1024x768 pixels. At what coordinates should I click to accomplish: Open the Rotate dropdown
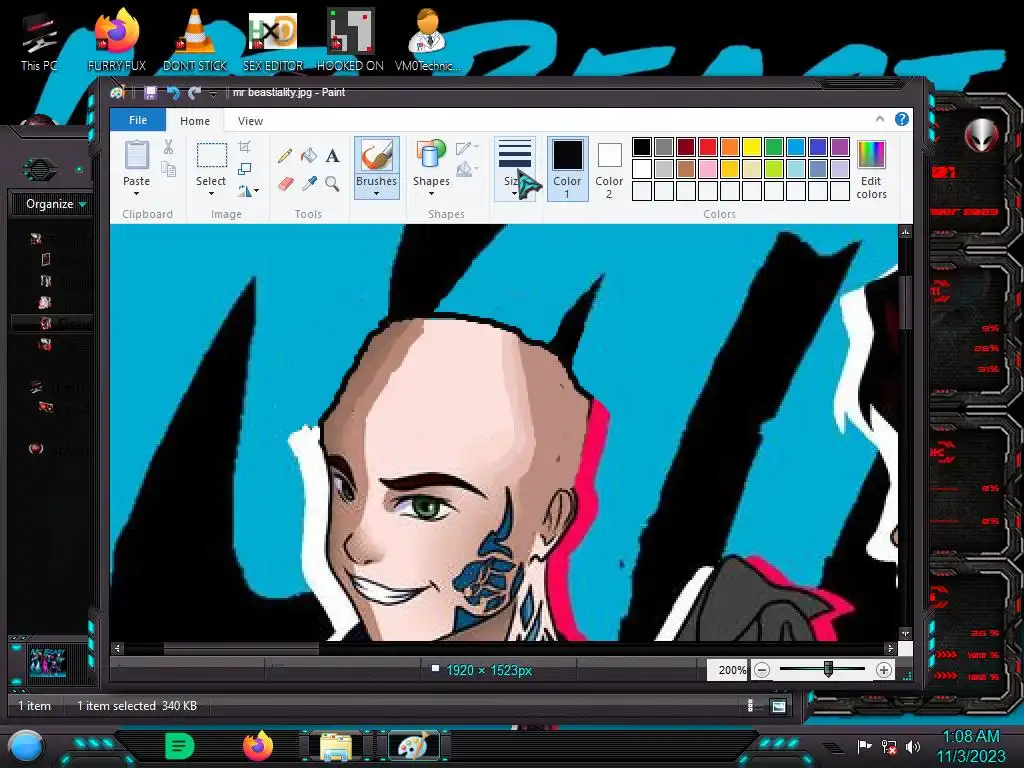[248, 191]
